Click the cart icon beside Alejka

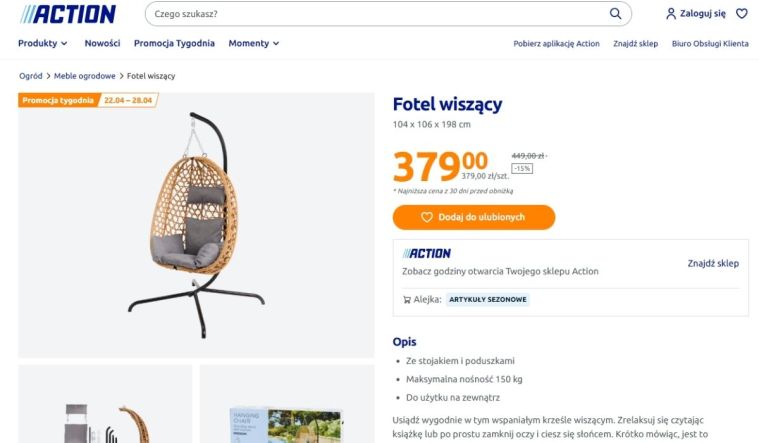pyautogui.click(x=407, y=300)
